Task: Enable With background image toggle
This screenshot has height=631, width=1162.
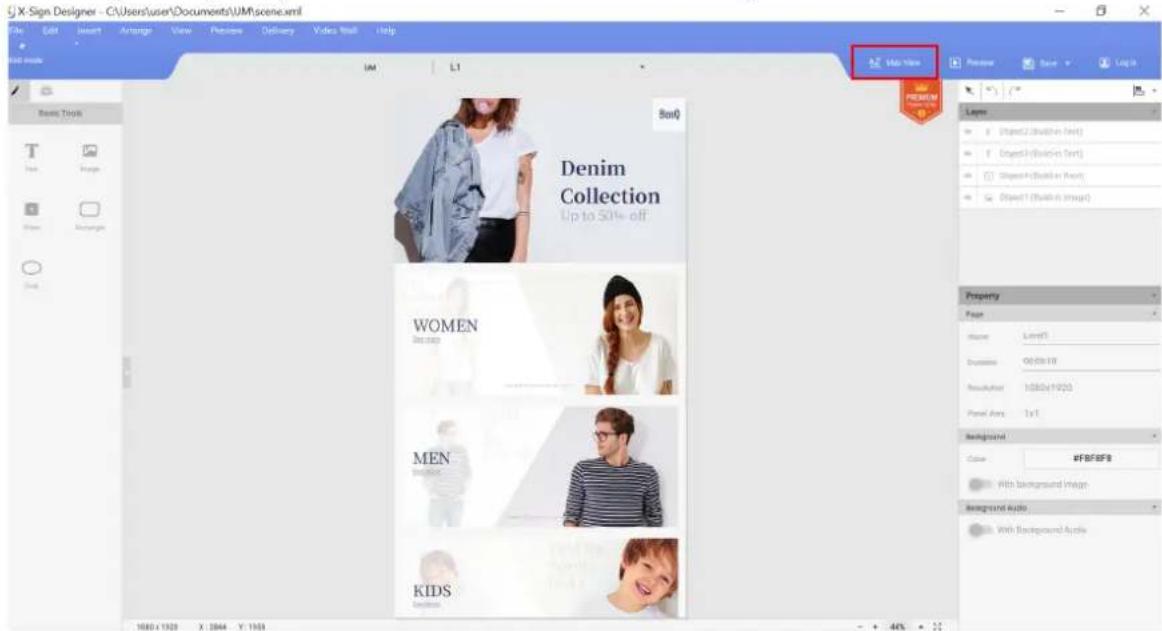Action: [x=979, y=484]
